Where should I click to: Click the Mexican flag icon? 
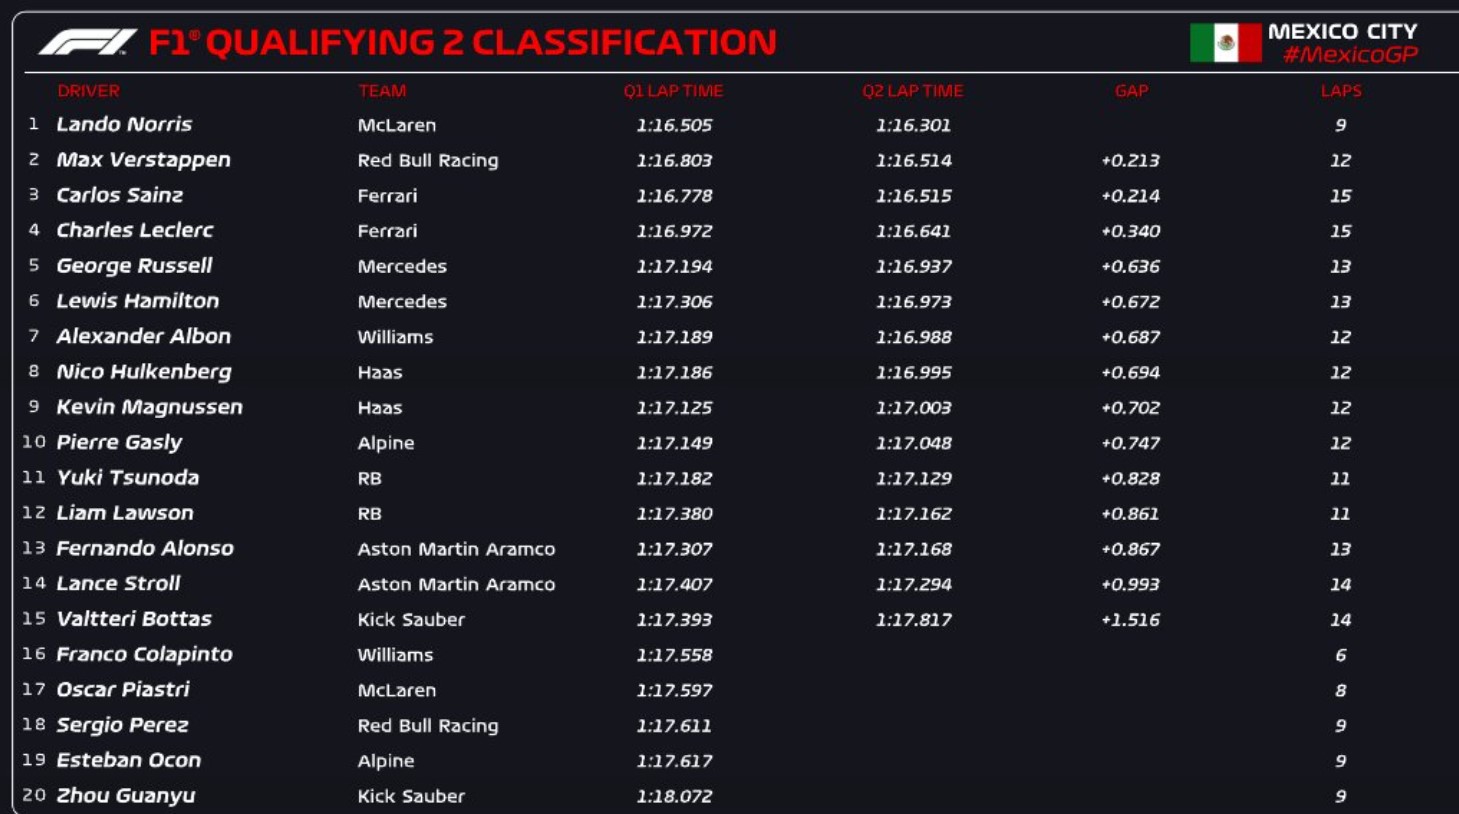pyautogui.click(x=1225, y=43)
